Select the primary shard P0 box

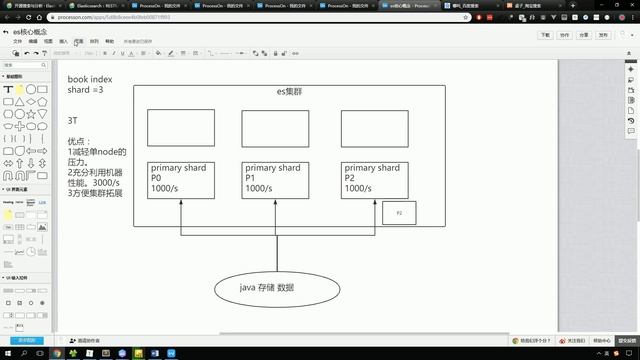click(181, 180)
